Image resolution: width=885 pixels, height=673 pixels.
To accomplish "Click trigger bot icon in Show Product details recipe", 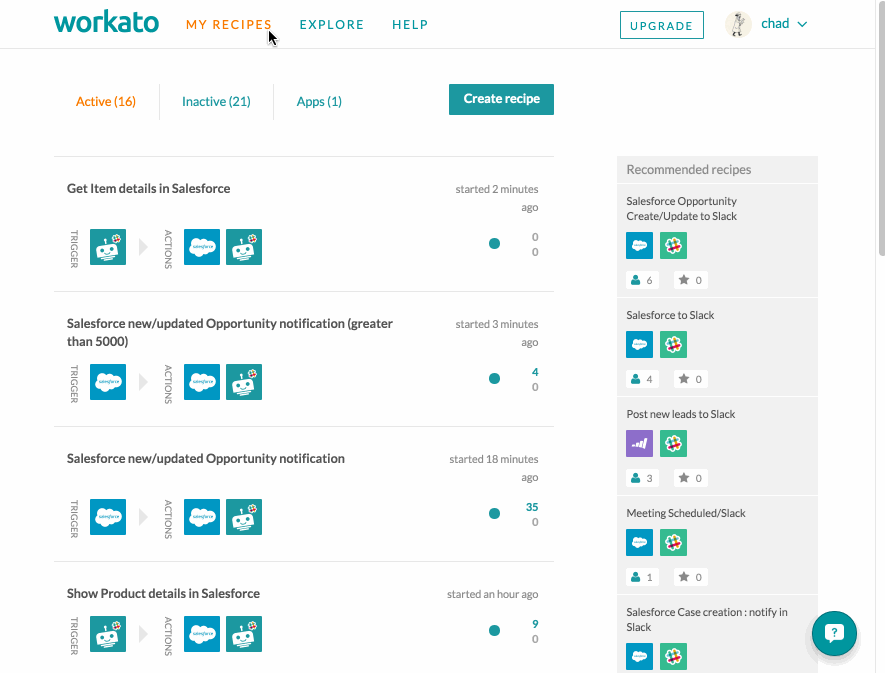I will pos(108,634).
